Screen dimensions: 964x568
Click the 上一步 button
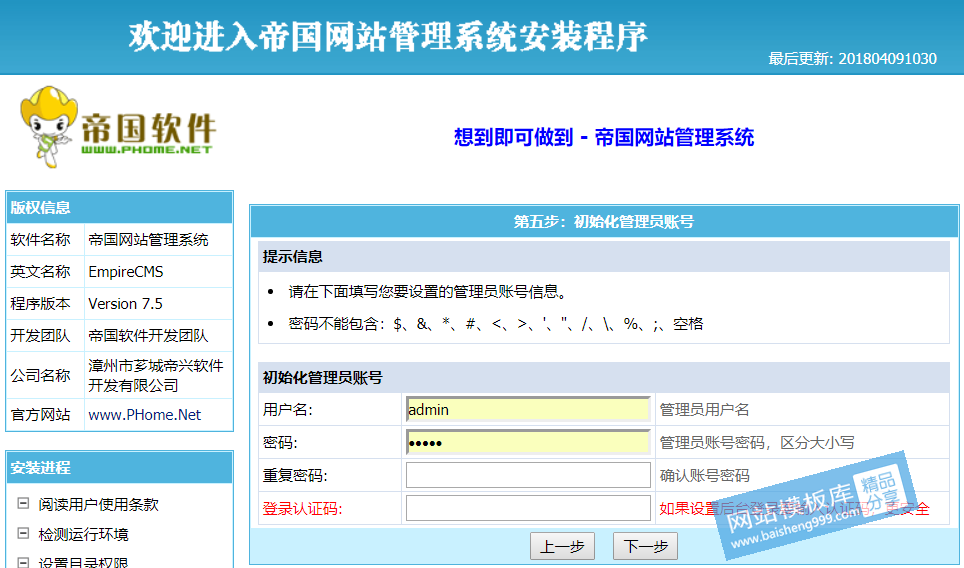562,546
